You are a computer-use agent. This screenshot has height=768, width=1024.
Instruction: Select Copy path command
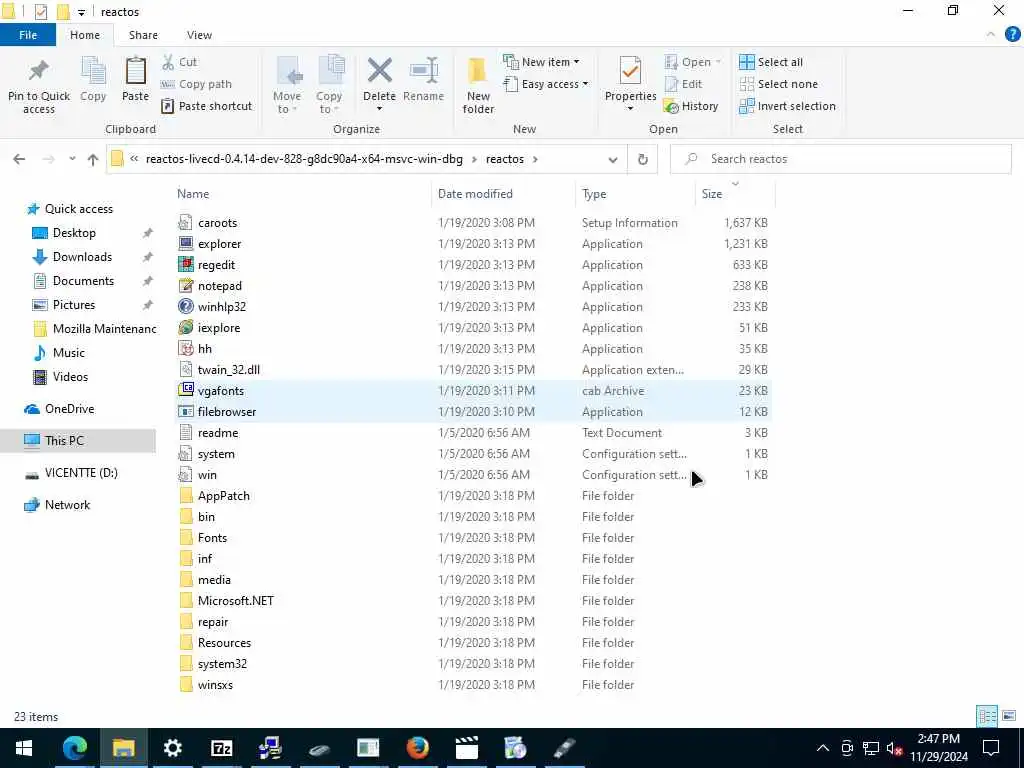[197, 84]
